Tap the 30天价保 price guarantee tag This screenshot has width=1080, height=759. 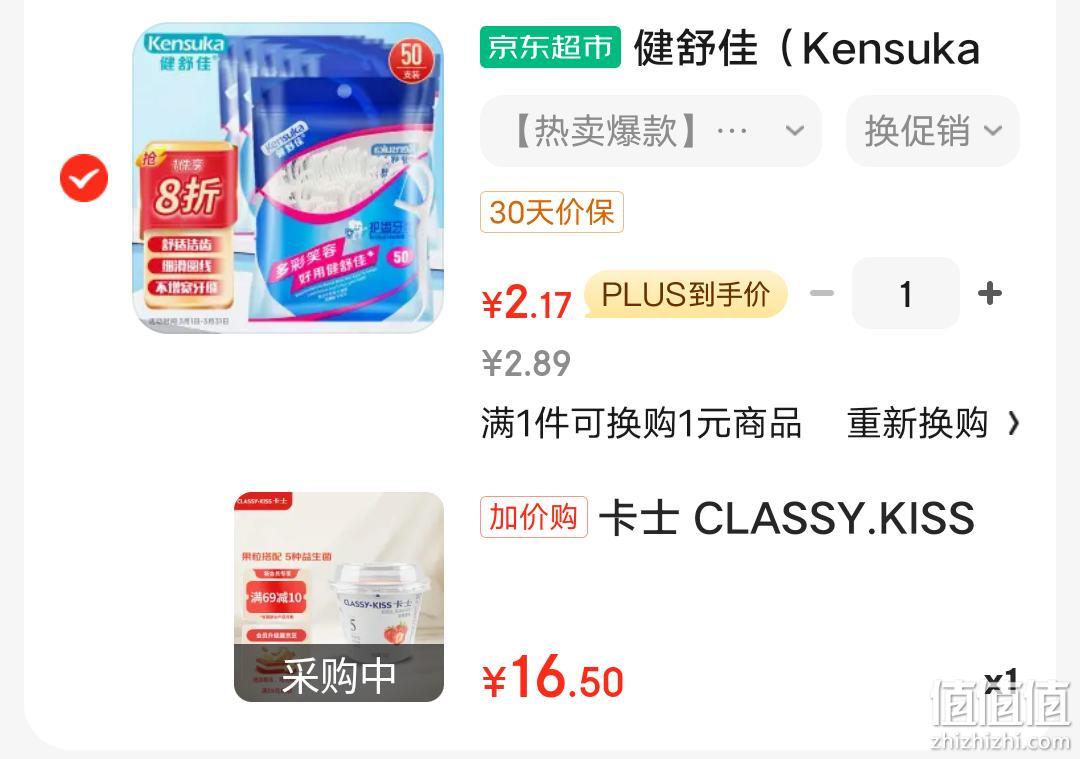[552, 212]
